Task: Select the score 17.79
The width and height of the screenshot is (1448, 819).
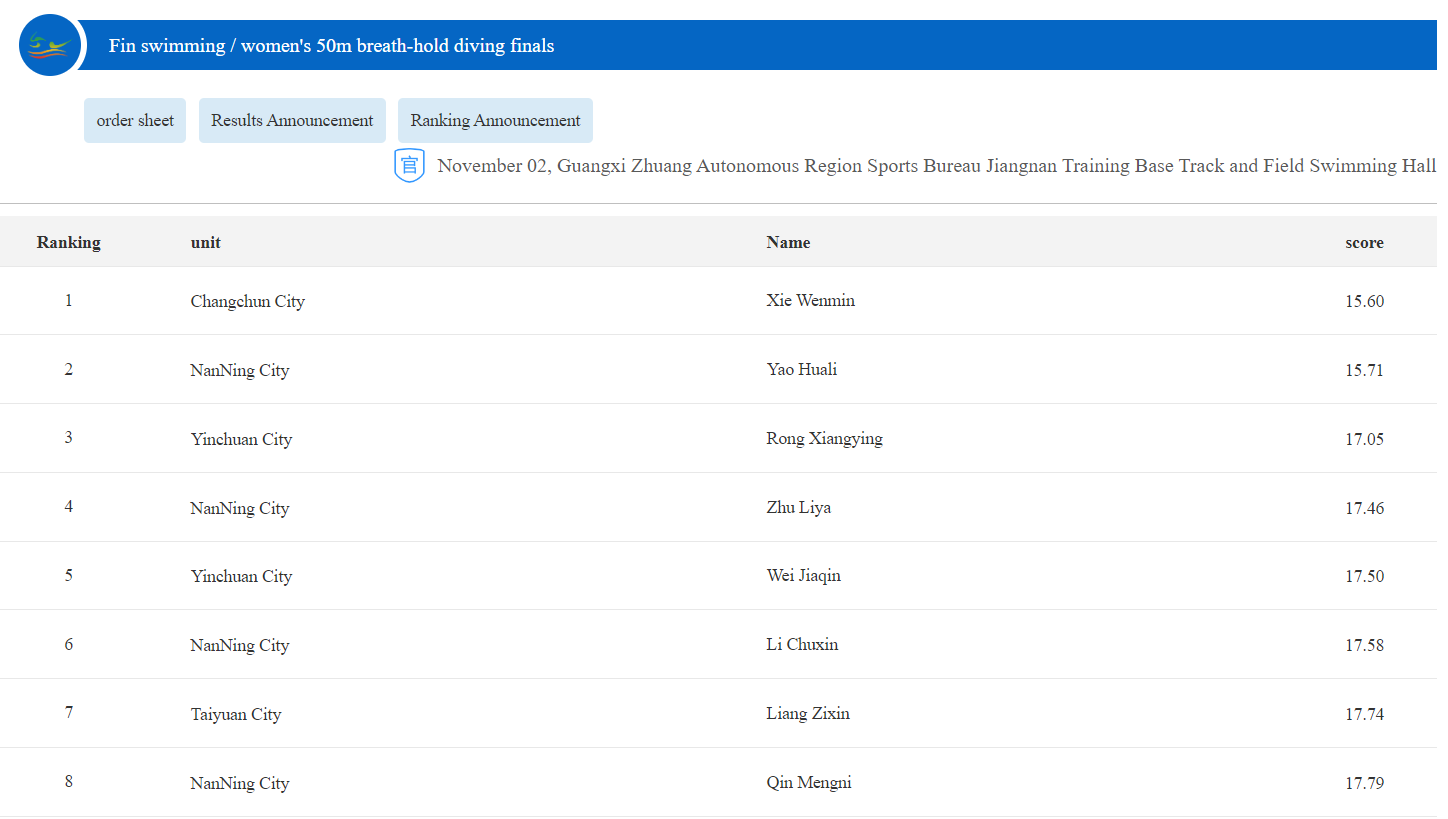Action: [1364, 783]
